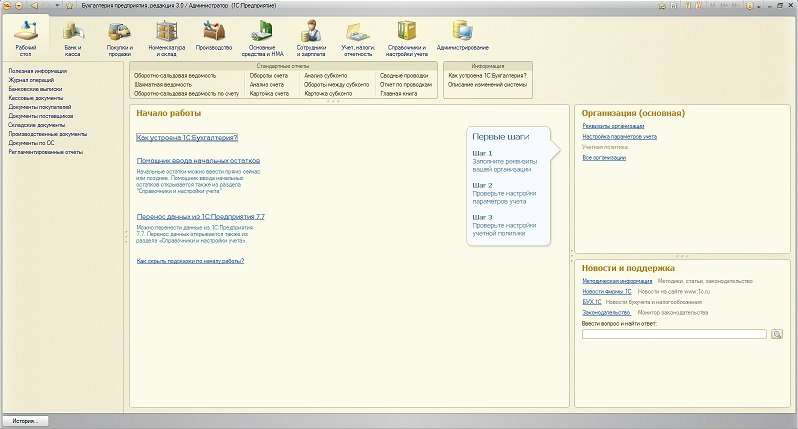Viewport: 798px width, 429px height.
Task: Open Обороты счета report
Action: tap(269, 75)
